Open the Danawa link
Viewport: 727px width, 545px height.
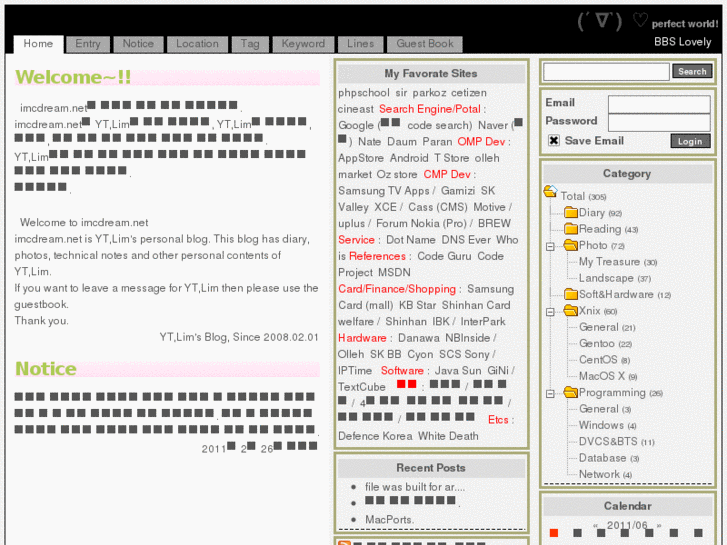[419, 338]
